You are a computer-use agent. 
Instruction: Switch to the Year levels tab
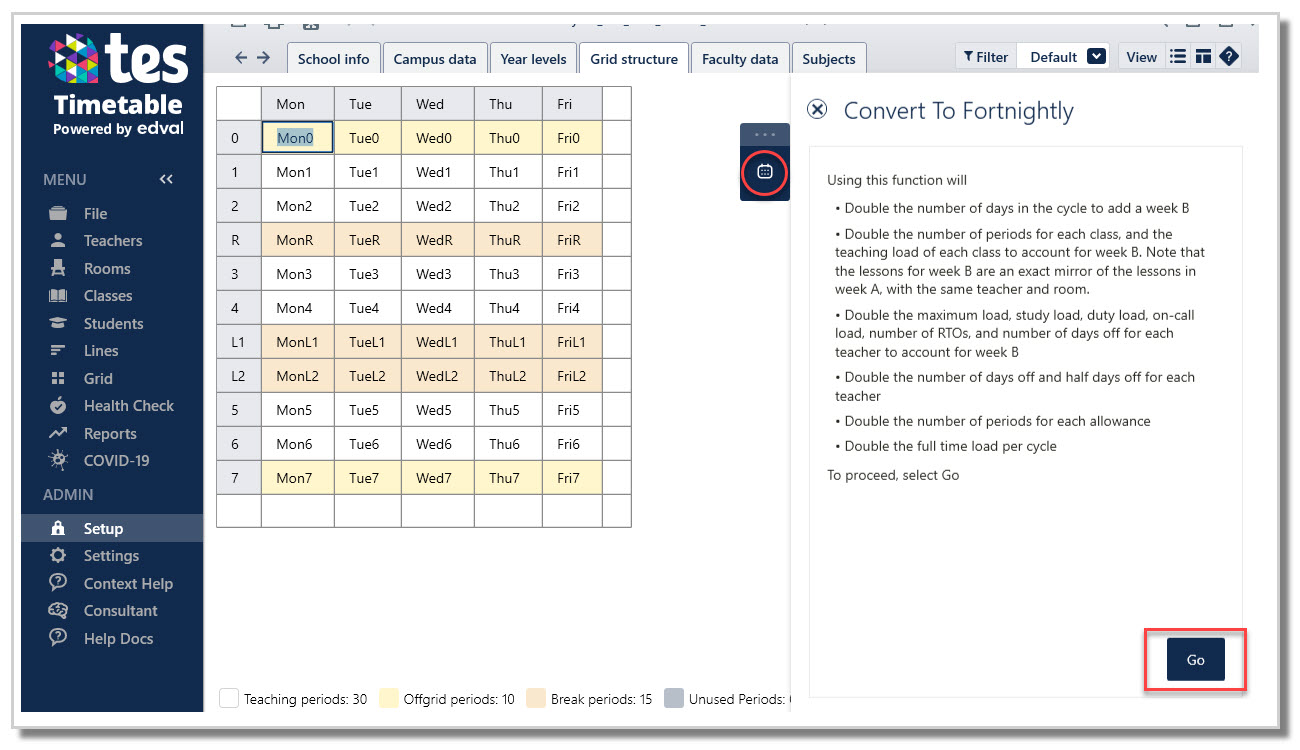pyautogui.click(x=533, y=59)
